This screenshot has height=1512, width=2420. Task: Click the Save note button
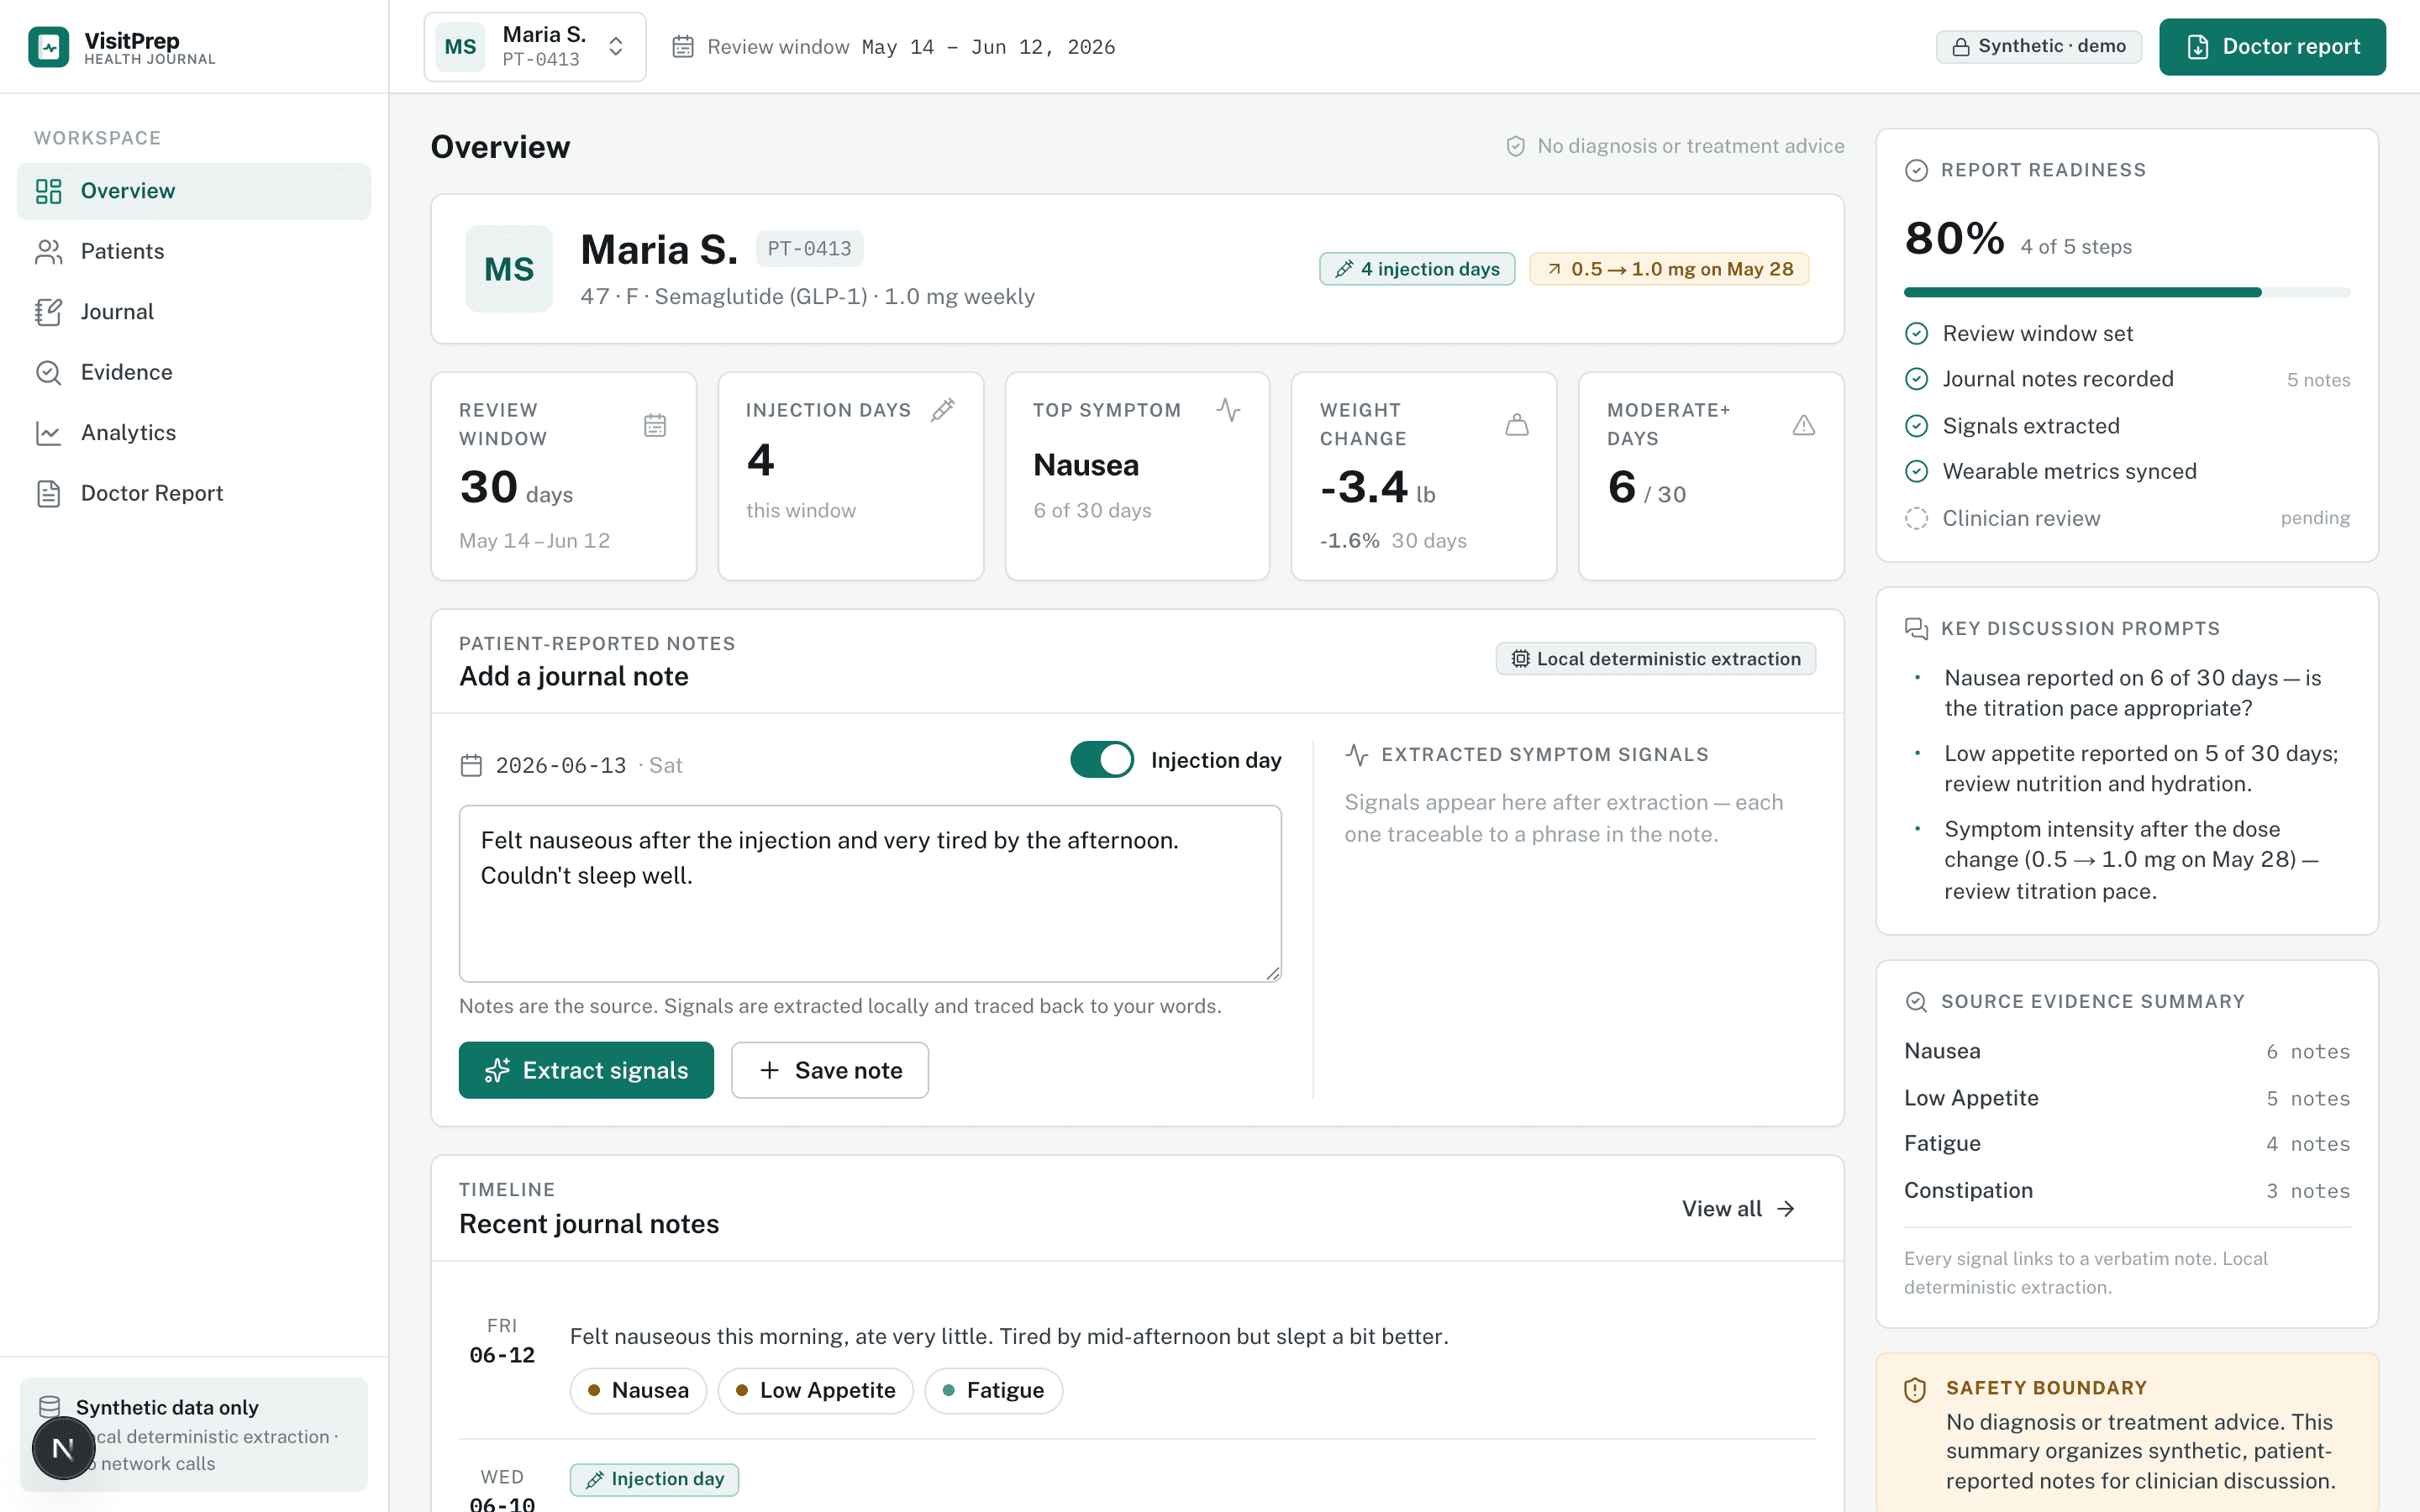point(830,1070)
